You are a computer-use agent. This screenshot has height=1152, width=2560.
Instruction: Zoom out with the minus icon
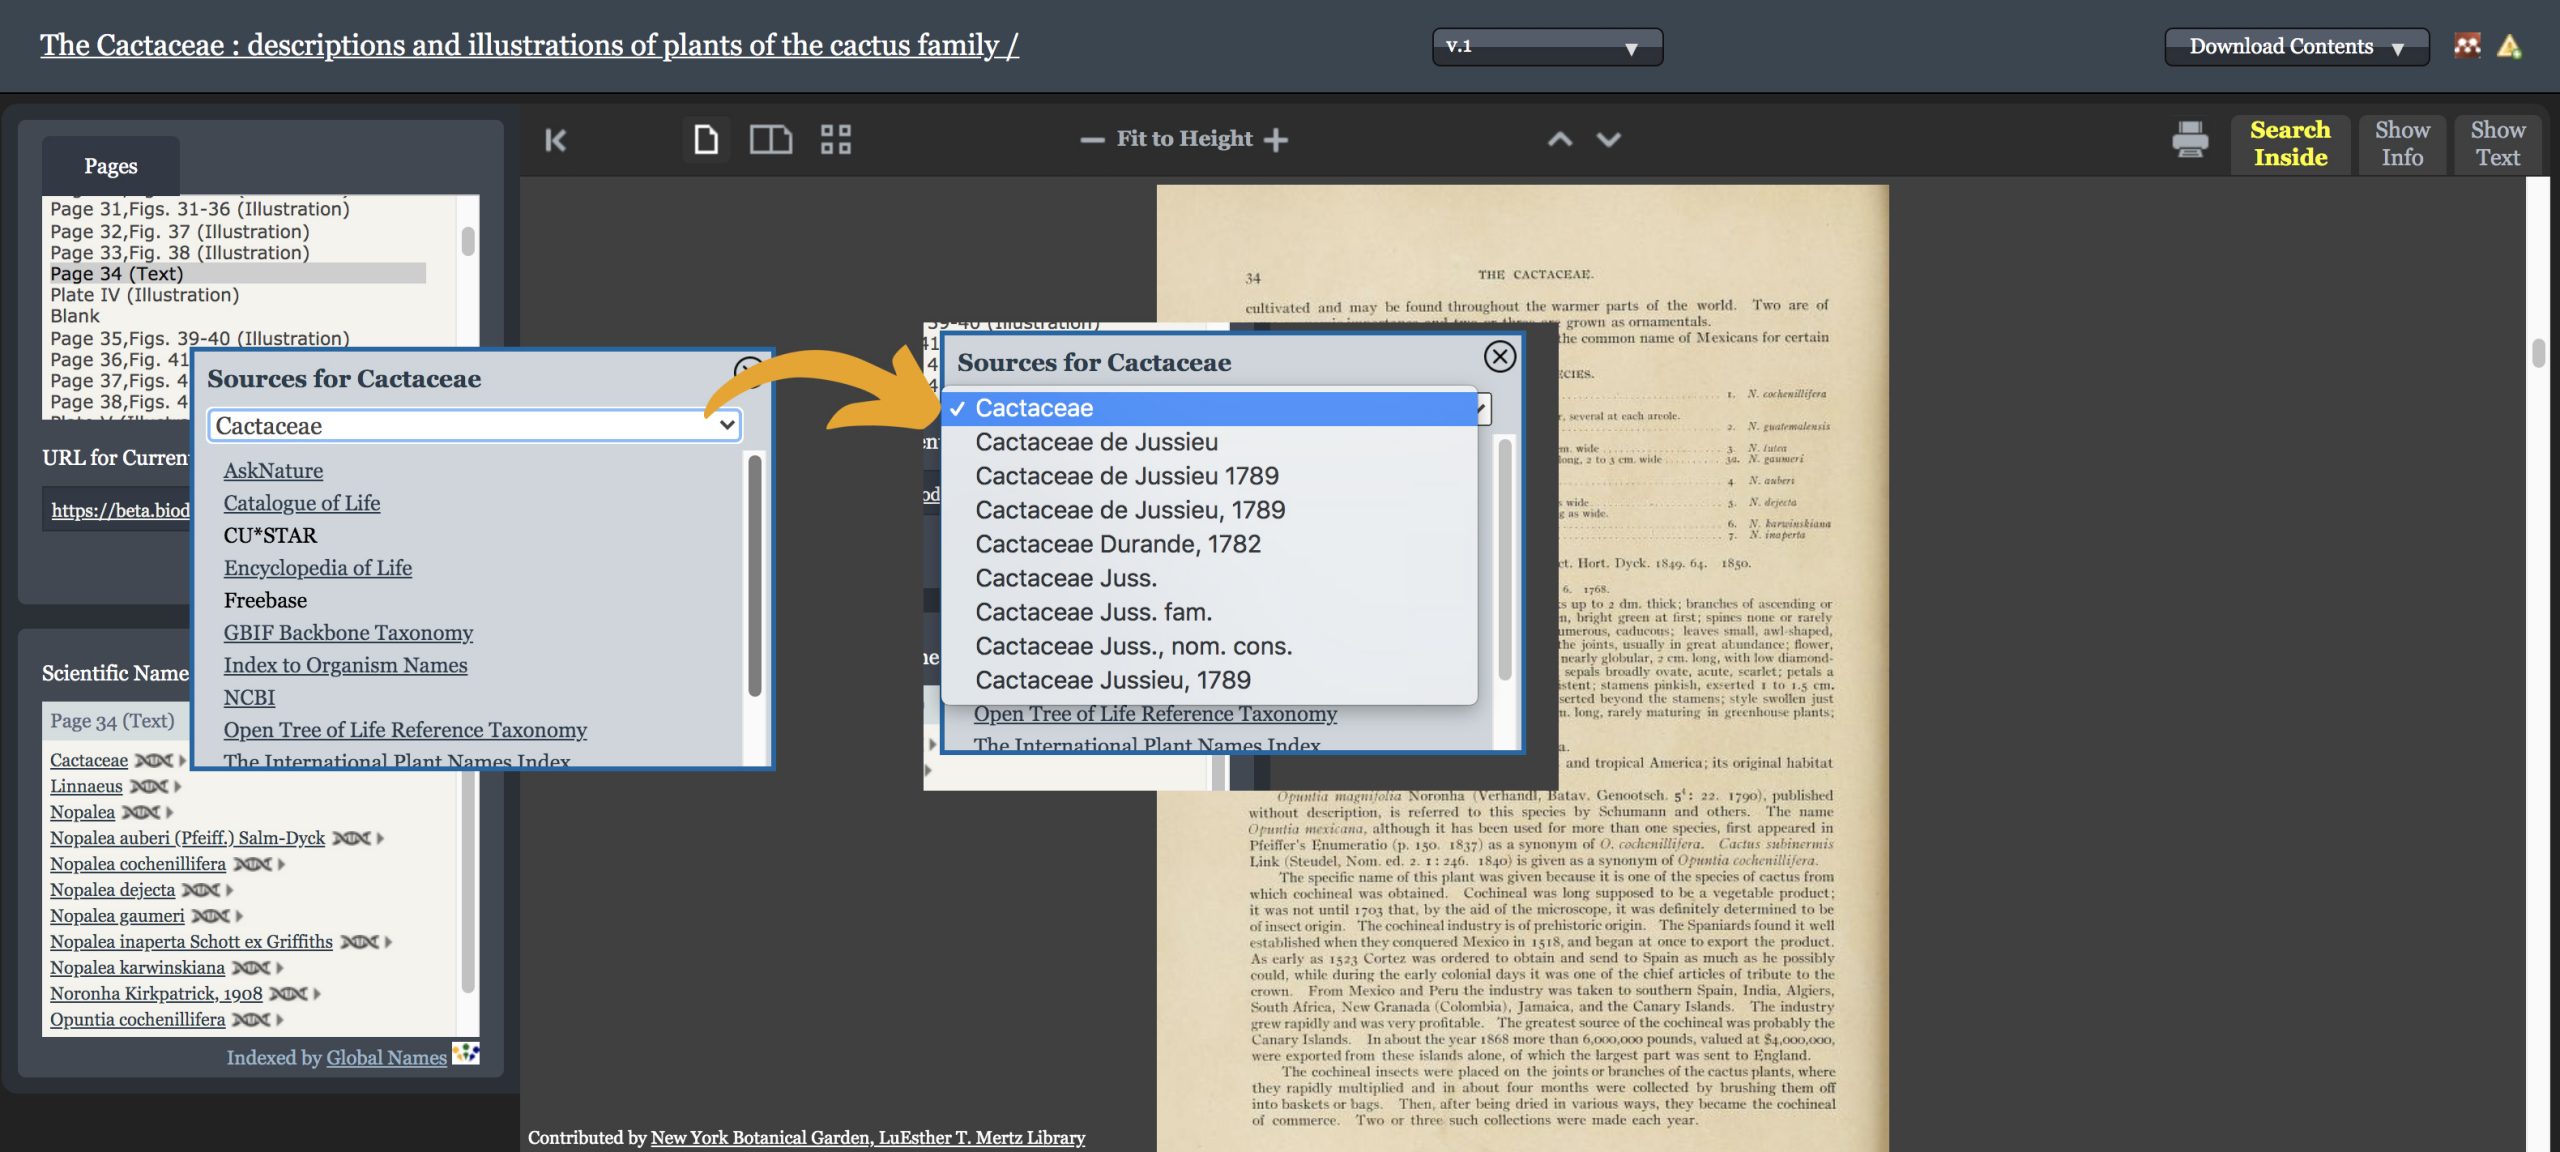pyautogui.click(x=1092, y=140)
